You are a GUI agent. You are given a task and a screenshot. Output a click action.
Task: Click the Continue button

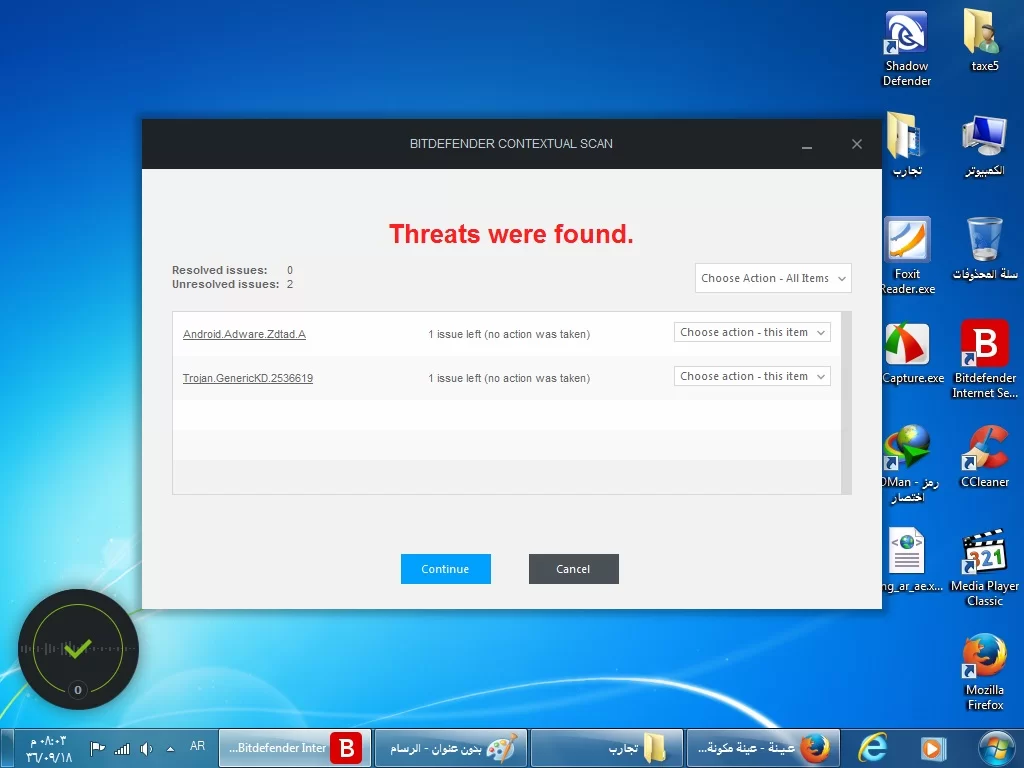point(445,569)
